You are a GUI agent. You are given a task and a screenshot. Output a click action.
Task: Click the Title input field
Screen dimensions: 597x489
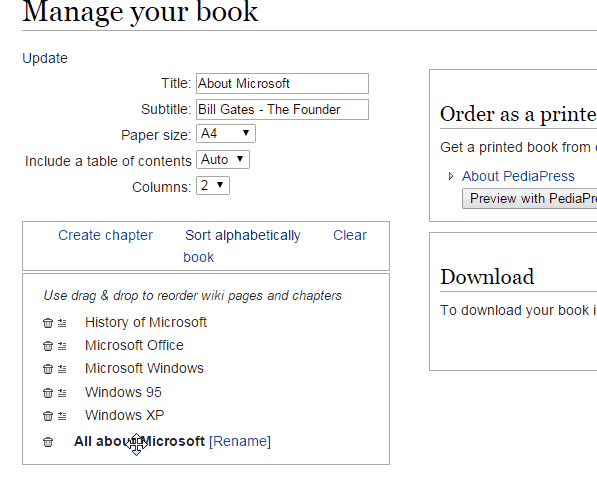click(x=283, y=83)
